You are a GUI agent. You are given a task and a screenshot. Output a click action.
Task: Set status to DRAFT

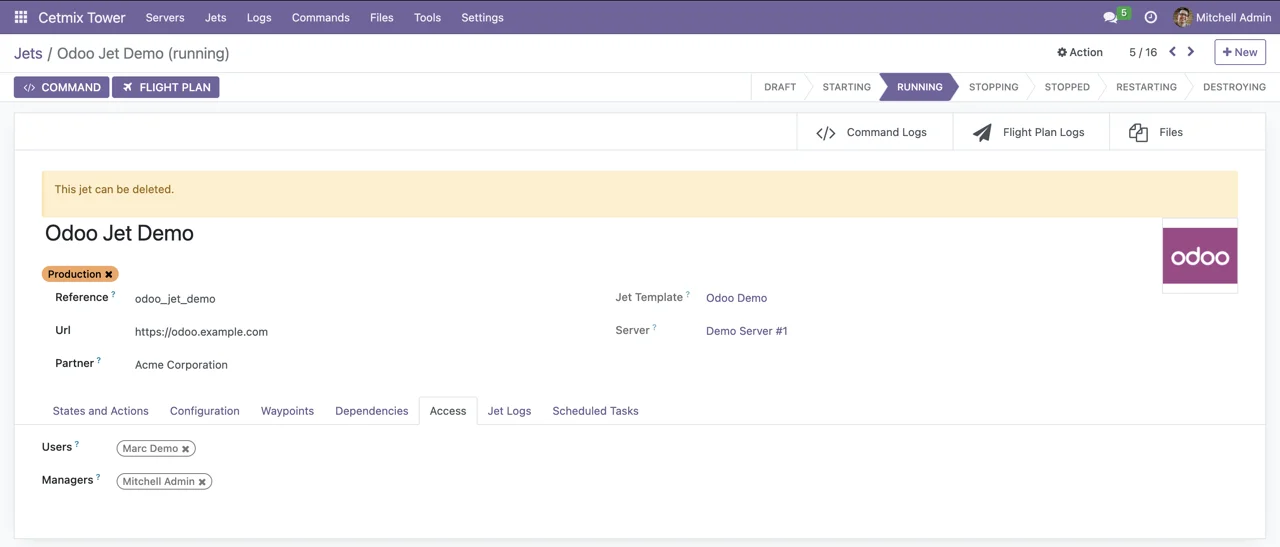coord(780,87)
